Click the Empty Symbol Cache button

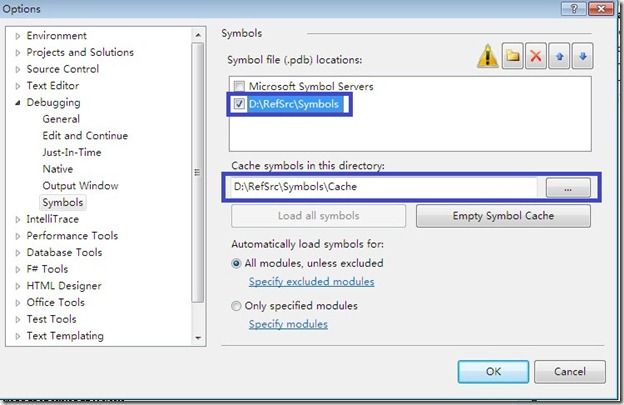[x=503, y=216]
